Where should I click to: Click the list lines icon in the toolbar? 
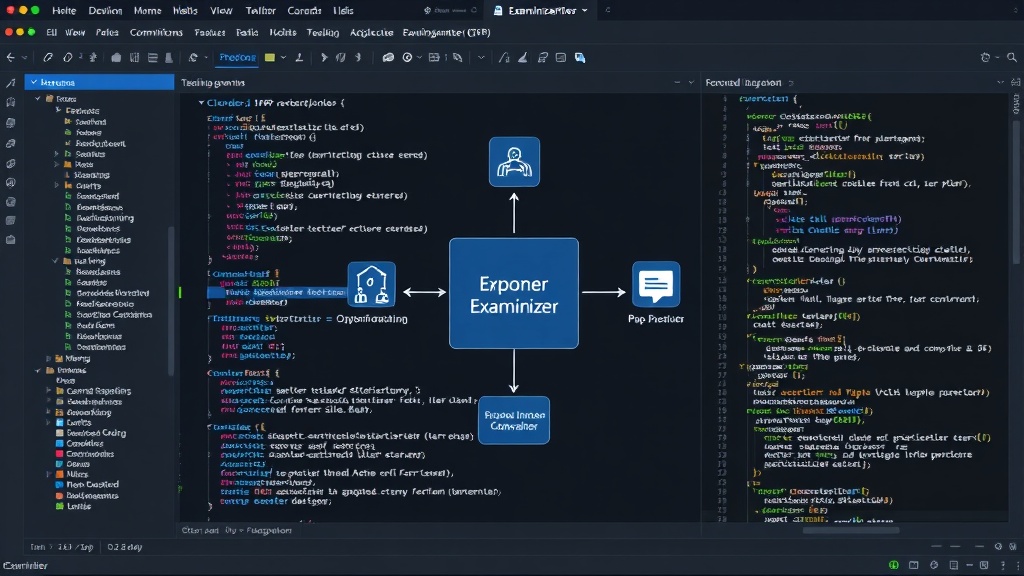153,57
